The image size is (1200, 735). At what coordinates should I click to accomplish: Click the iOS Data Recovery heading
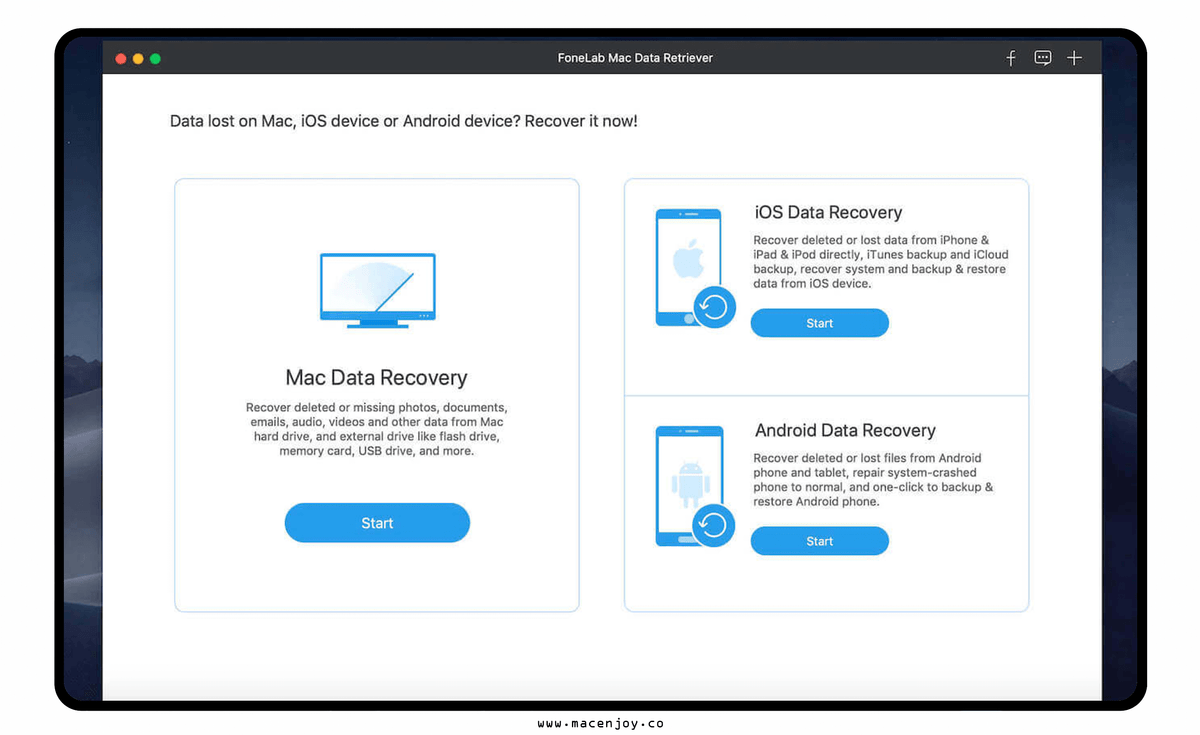[828, 212]
